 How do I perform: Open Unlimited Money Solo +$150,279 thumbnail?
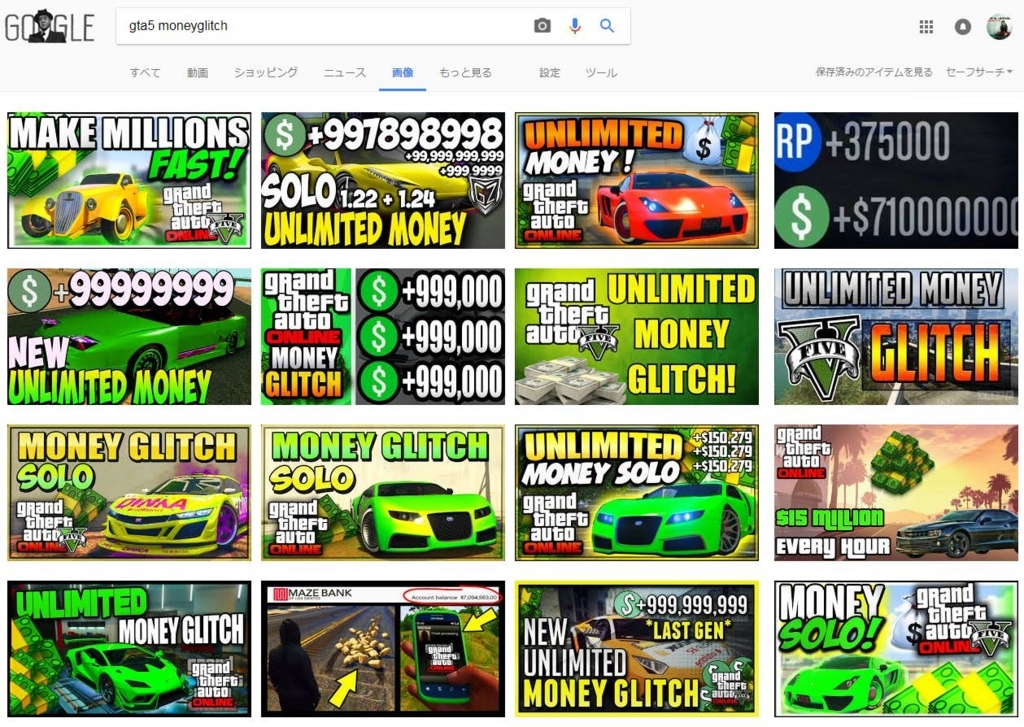click(637, 493)
